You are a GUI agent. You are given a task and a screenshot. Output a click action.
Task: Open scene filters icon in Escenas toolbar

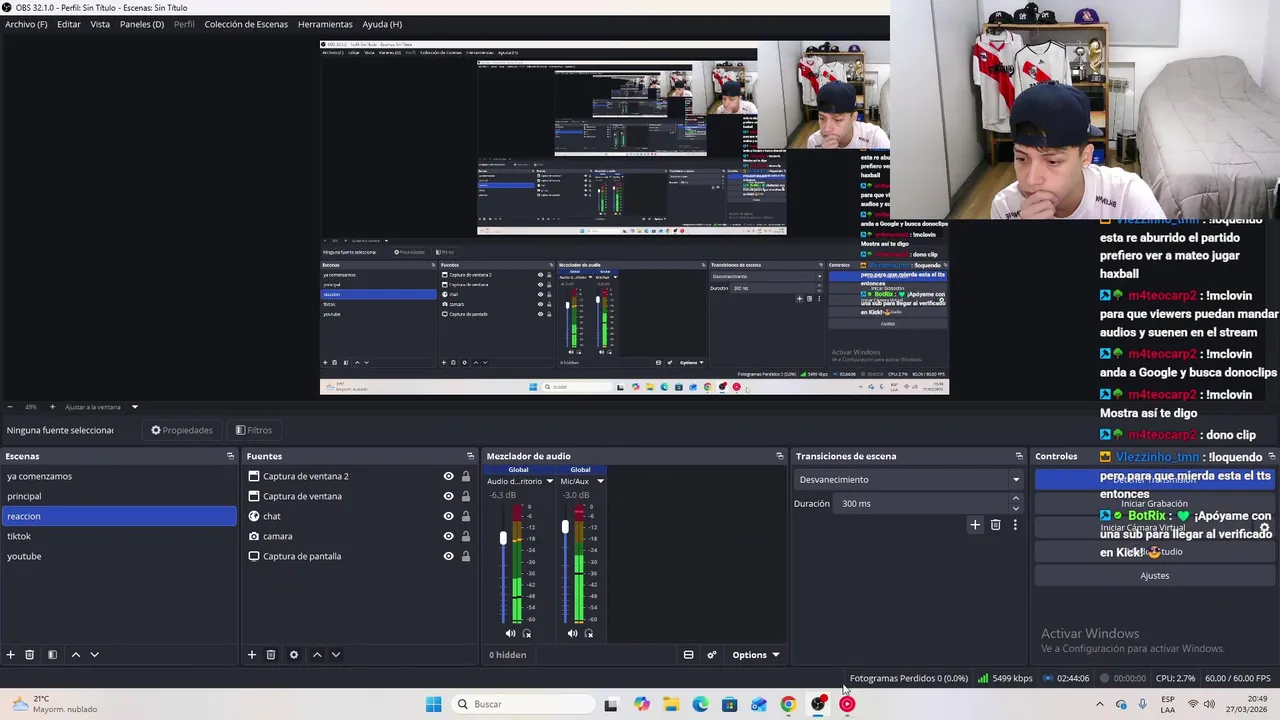pos(52,655)
